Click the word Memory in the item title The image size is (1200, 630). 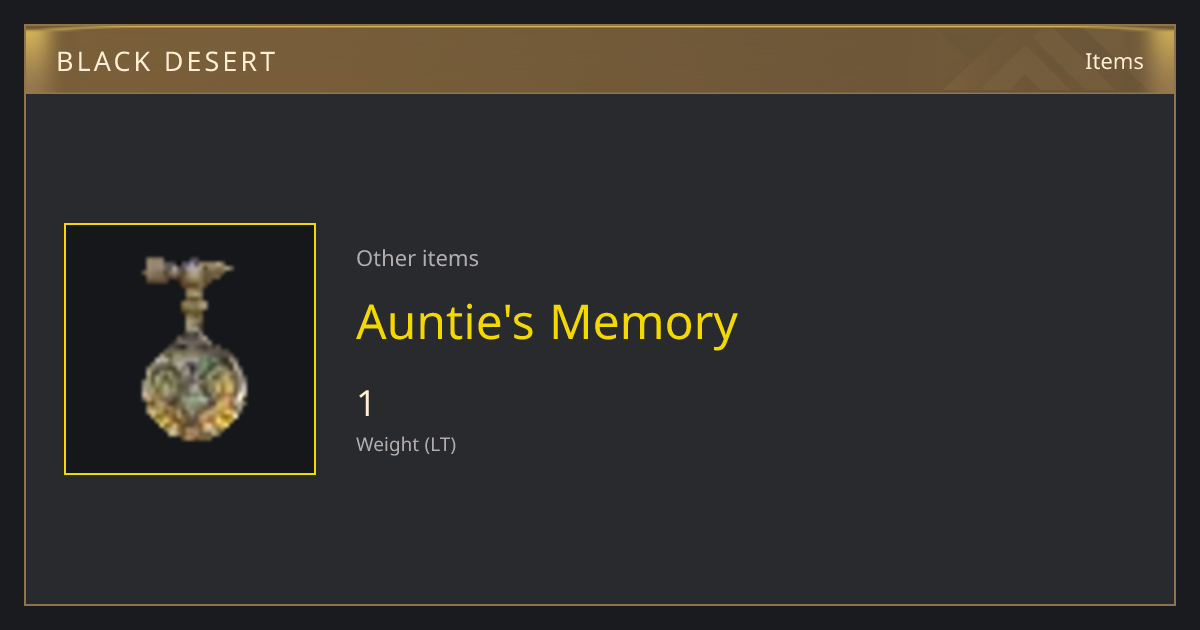click(644, 322)
